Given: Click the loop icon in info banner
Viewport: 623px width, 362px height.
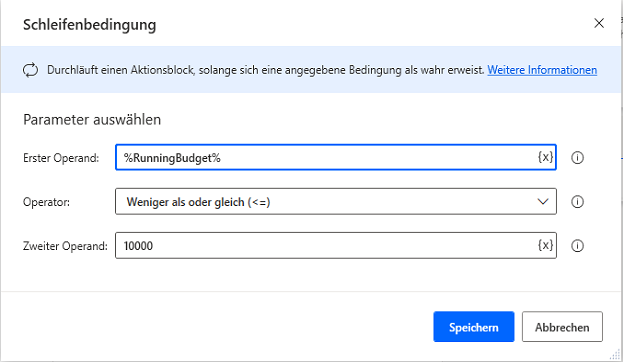Looking at the screenshot, I should (x=31, y=70).
